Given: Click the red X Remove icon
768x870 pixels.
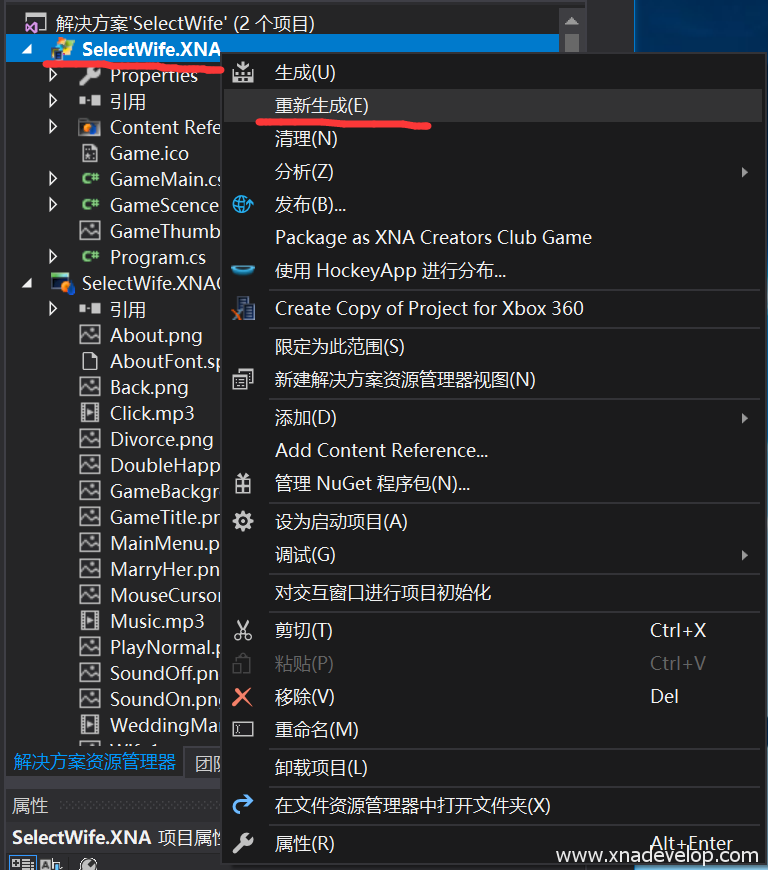Looking at the screenshot, I should 243,697.
